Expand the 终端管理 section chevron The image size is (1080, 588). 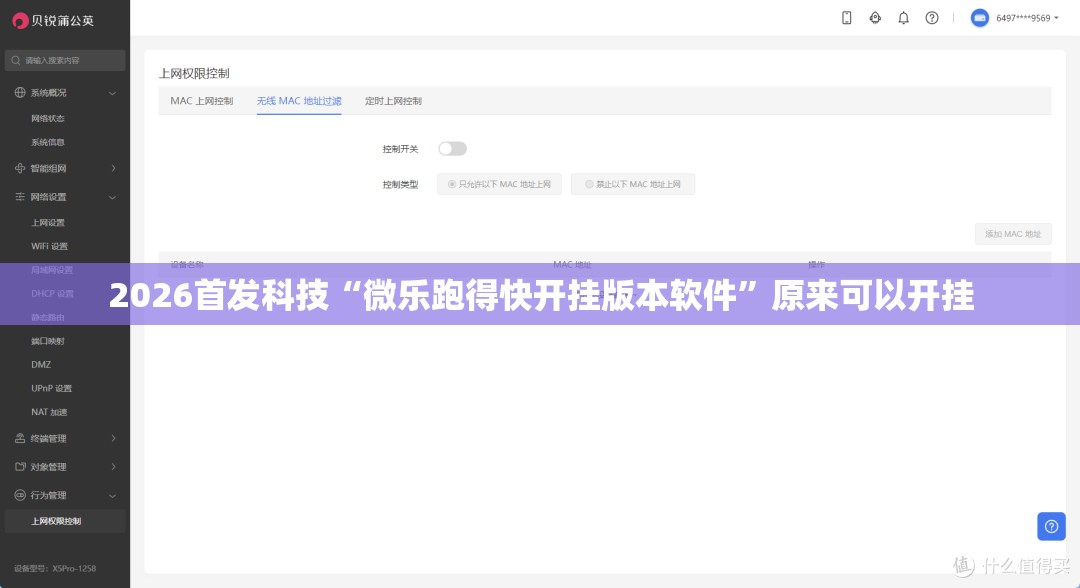click(x=113, y=438)
